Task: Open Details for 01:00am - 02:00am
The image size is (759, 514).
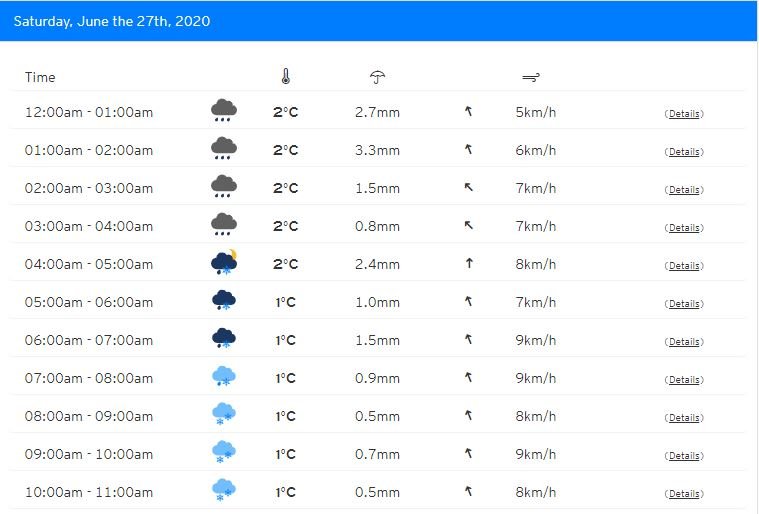Action: 683,152
